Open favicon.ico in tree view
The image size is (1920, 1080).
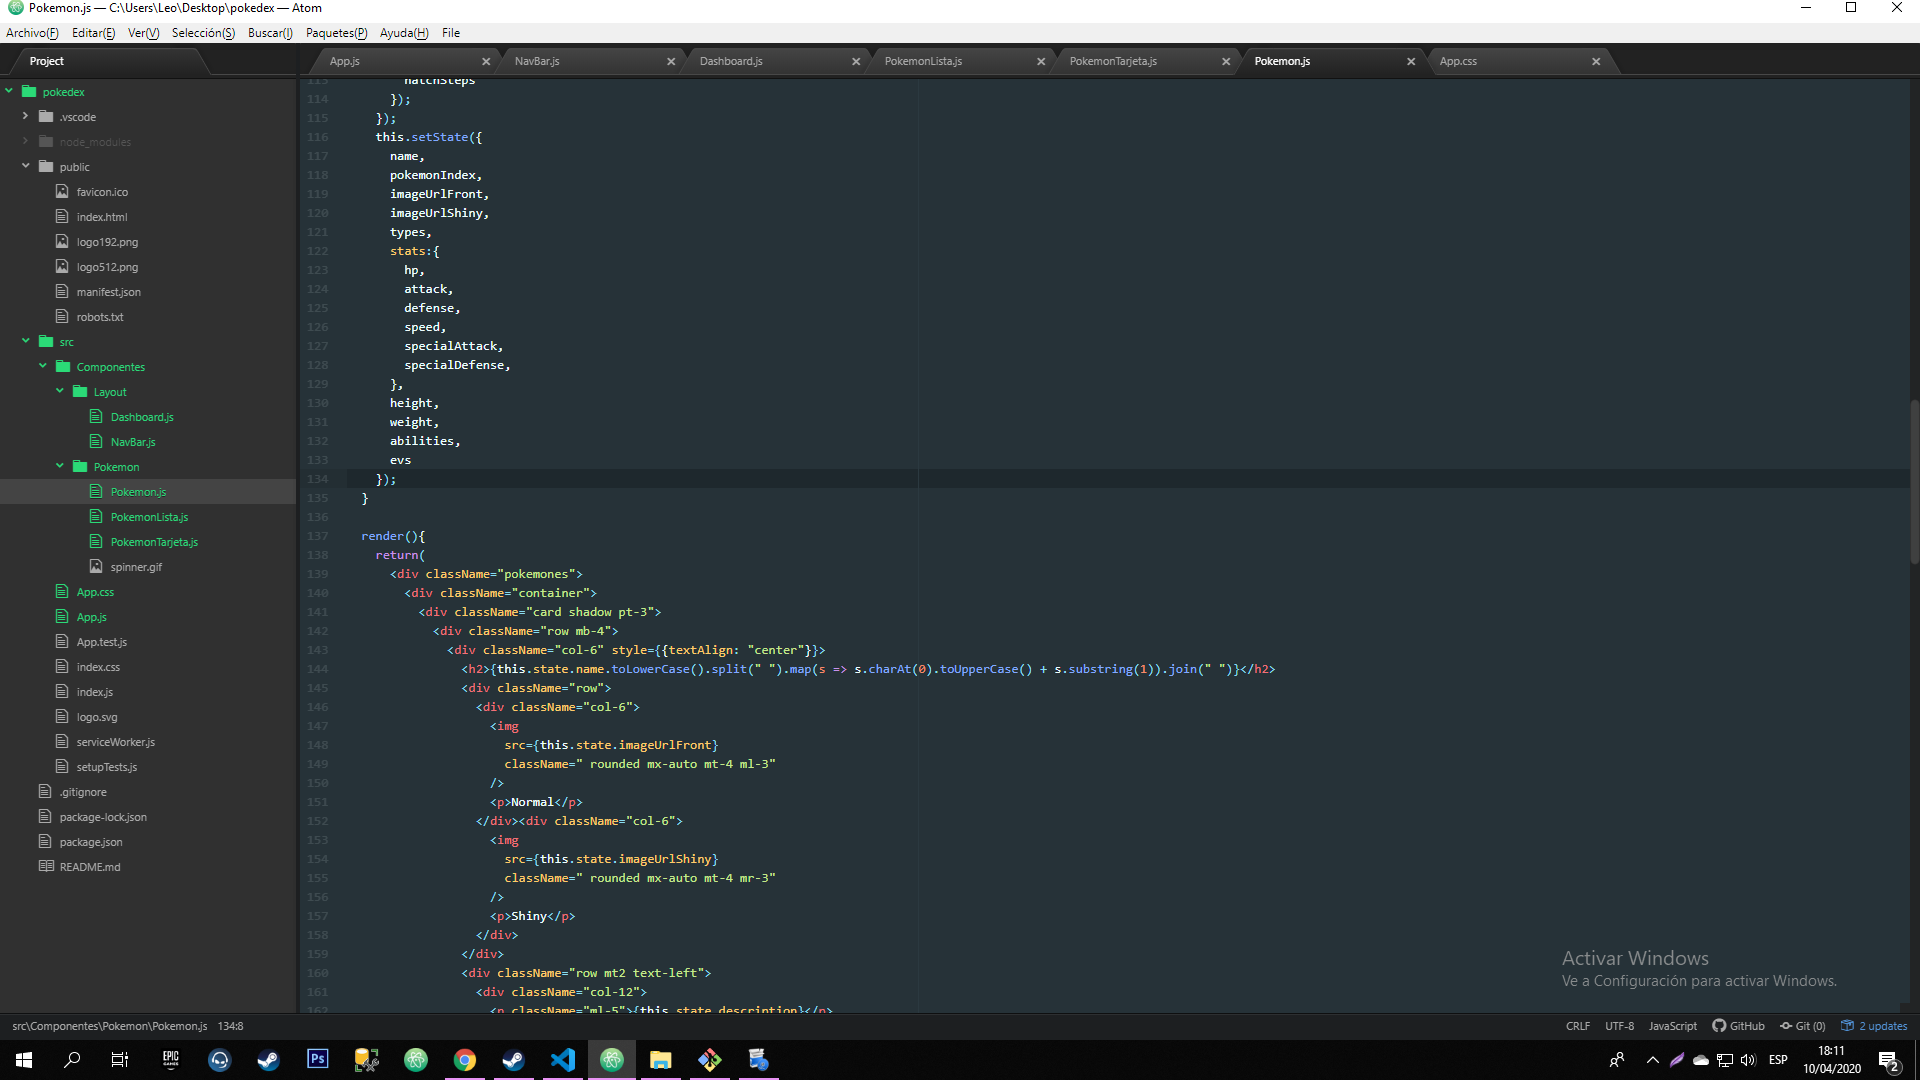click(x=102, y=192)
